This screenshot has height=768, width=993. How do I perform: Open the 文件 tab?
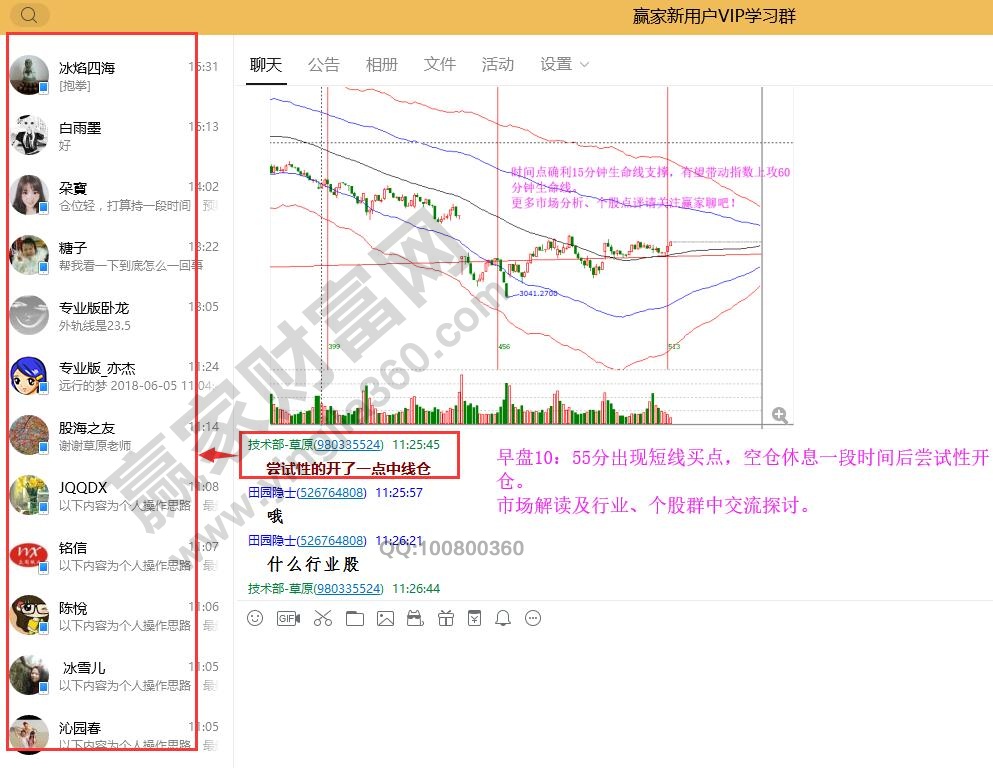click(439, 64)
